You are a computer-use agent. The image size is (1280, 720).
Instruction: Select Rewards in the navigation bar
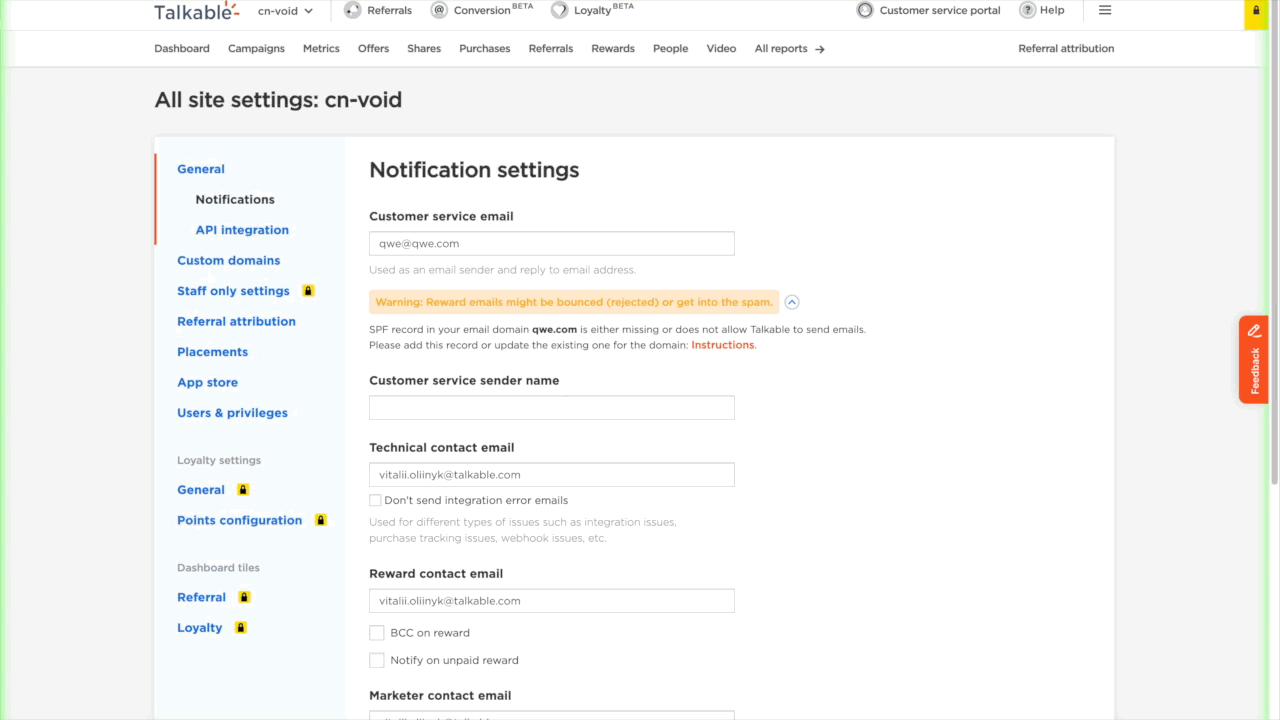pos(613,48)
